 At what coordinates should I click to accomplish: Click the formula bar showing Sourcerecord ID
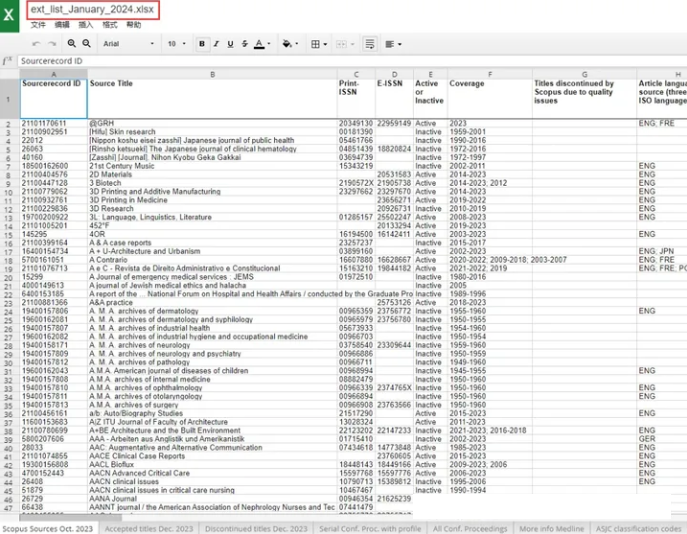click(351, 61)
